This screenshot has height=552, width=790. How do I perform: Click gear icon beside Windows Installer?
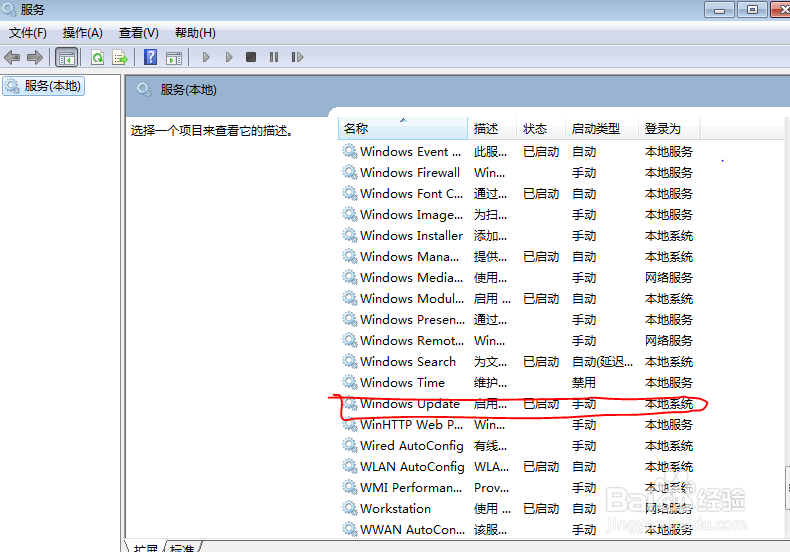point(350,235)
